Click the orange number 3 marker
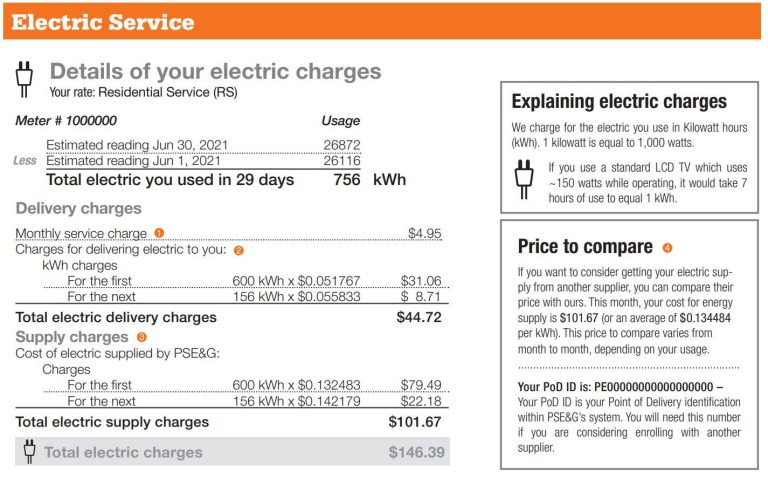Screen dimensions: 768x485 (141, 337)
